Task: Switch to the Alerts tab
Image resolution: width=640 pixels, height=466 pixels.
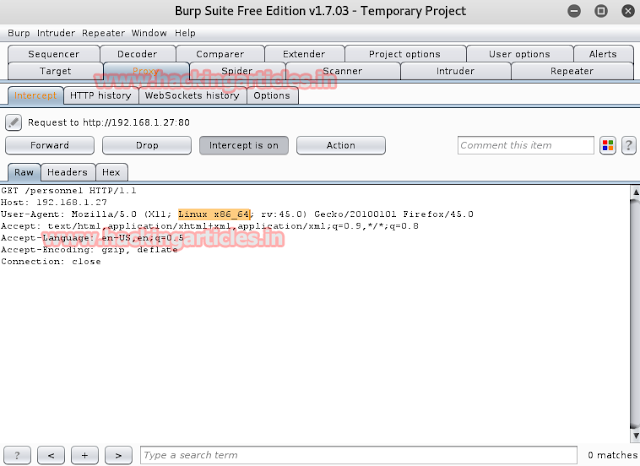Action: click(603, 54)
